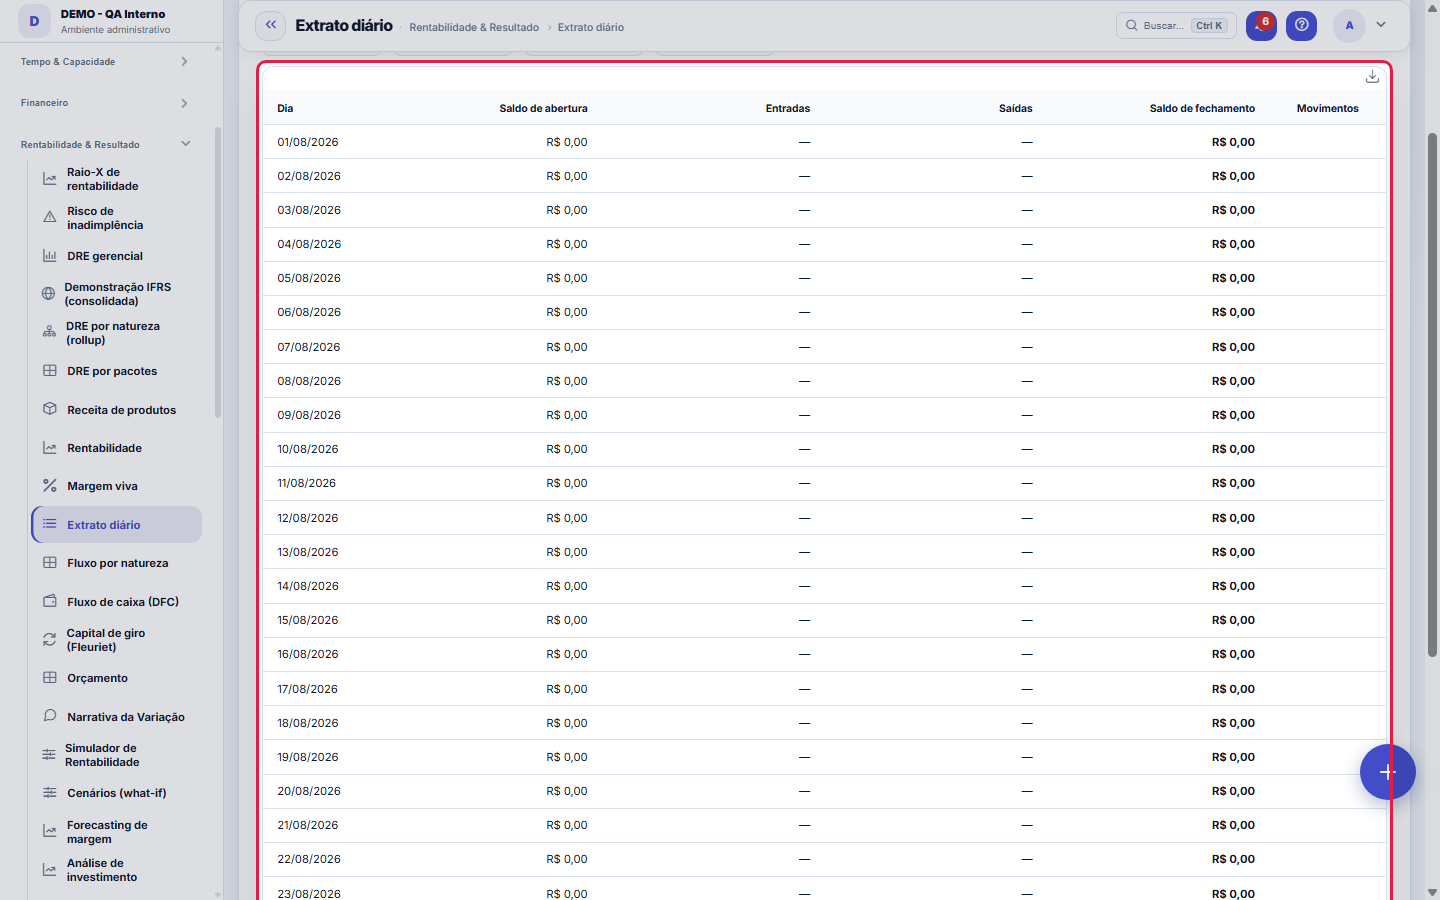Image resolution: width=1440 pixels, height=900 pixels.
Task: Click the Receita de produtos box icon
Action: (50, 409)
